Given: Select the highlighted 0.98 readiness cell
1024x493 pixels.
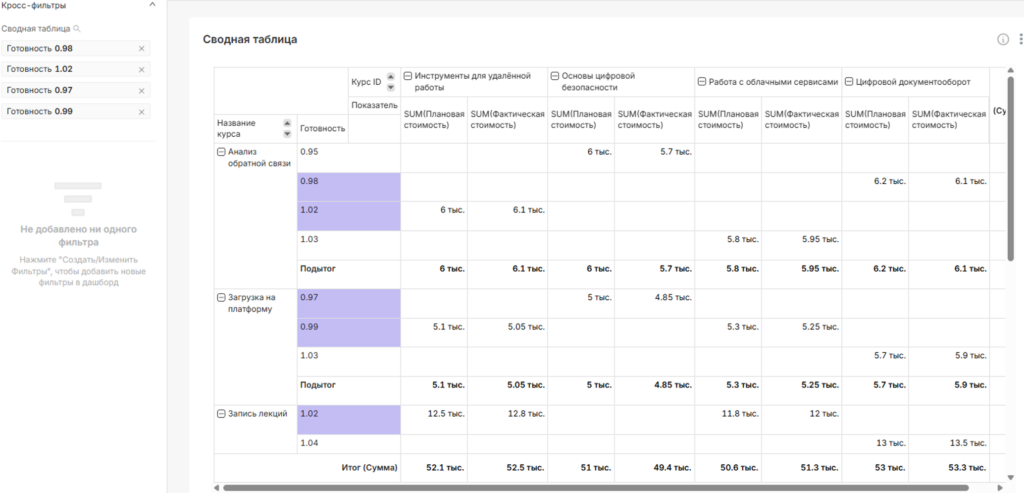Looking at the screenshot, I should tap(349, 187).
